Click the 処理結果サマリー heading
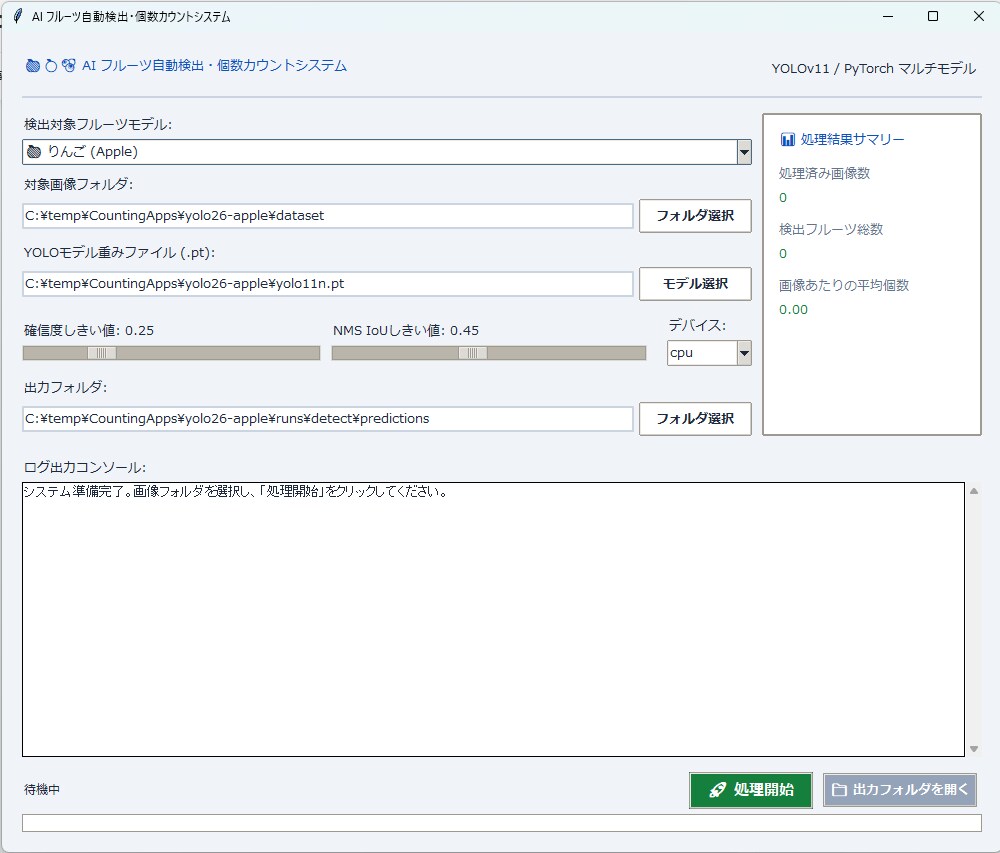 (852, 139)
